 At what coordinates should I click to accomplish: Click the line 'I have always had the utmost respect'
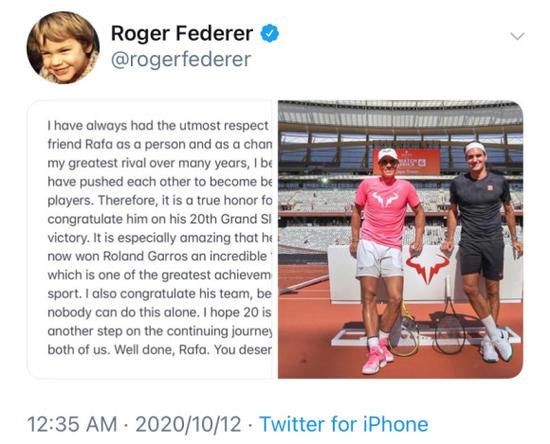pos(158,126)
